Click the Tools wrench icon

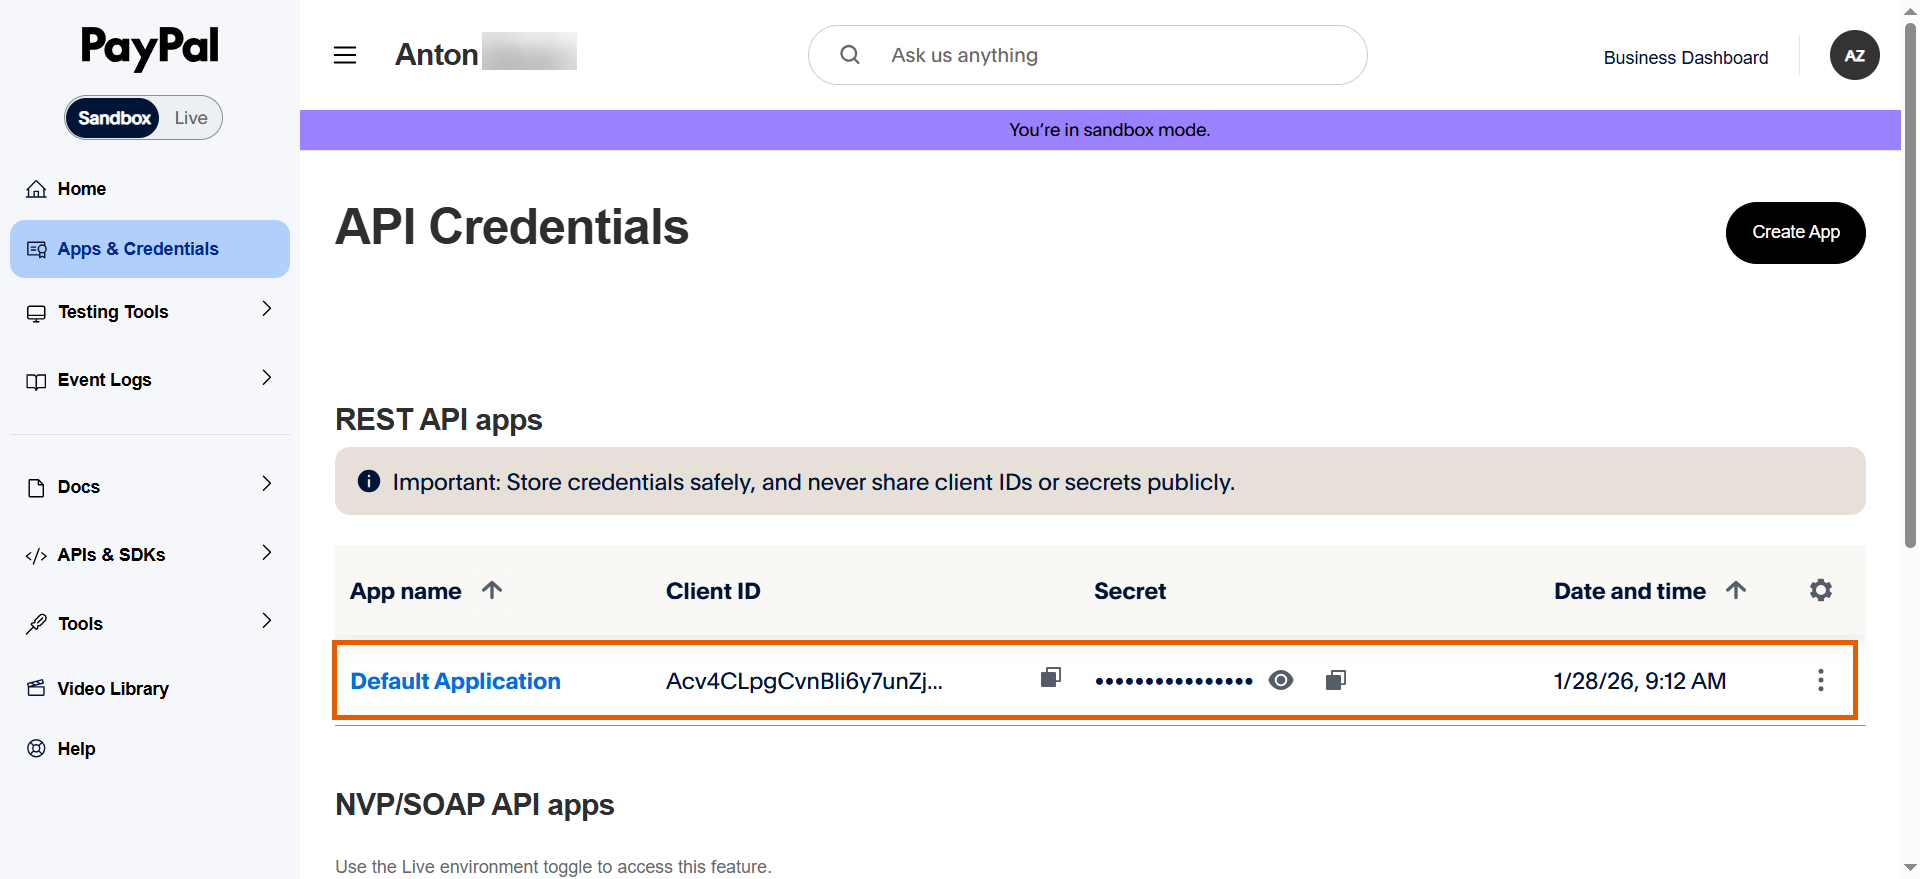pyautogui.click(x=36, y=624)
